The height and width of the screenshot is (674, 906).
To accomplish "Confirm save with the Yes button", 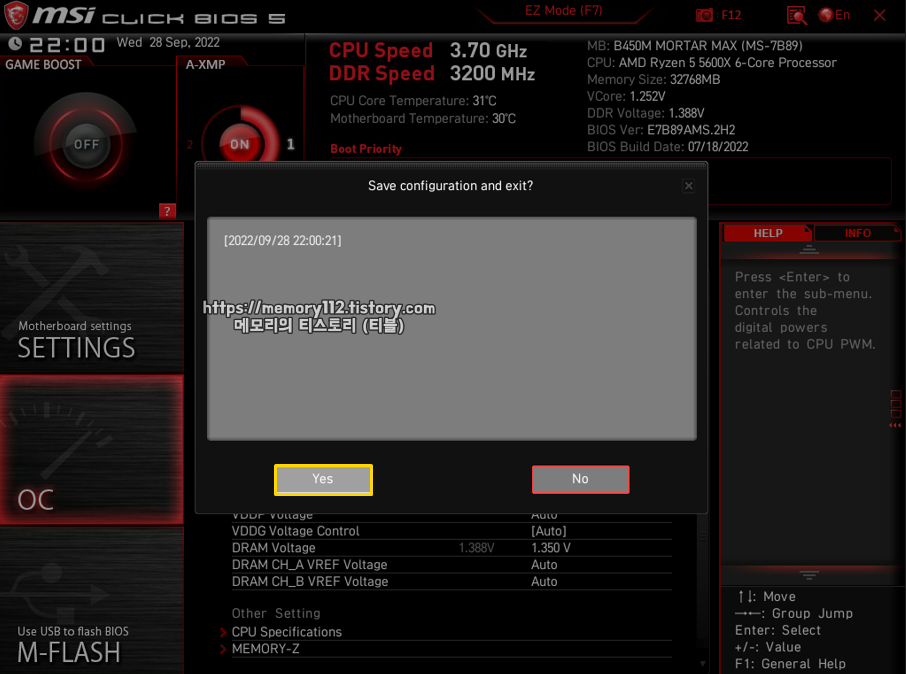I will (x=323, y=479).
